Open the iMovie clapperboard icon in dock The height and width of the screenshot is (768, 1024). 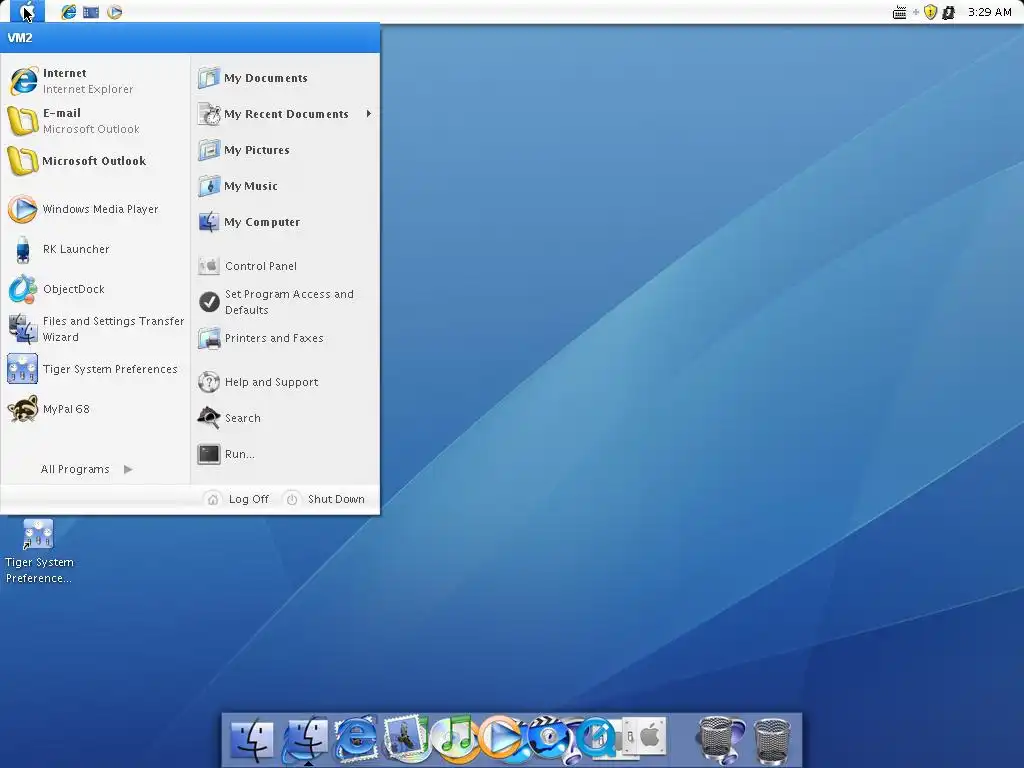(x=550, y=739)
